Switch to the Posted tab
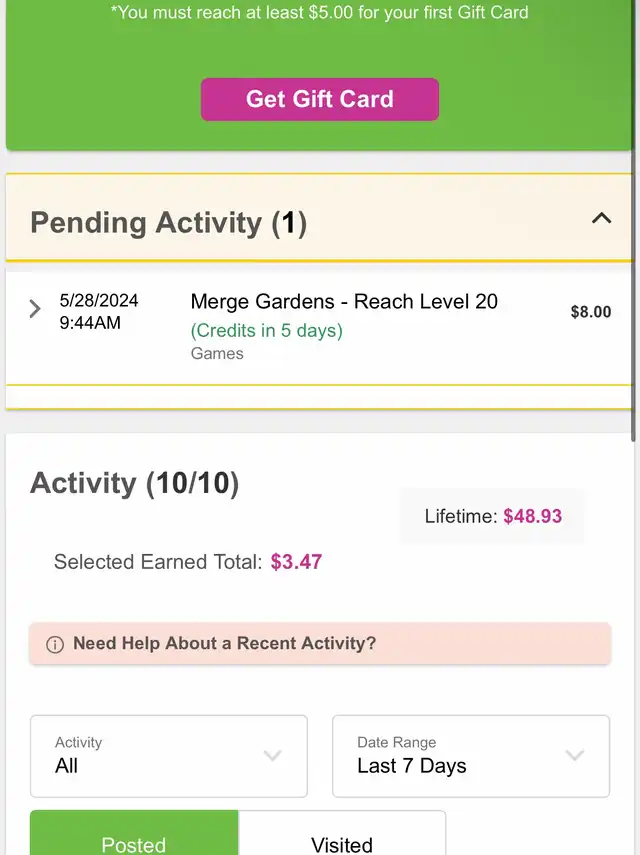 (x=134, y=838)
